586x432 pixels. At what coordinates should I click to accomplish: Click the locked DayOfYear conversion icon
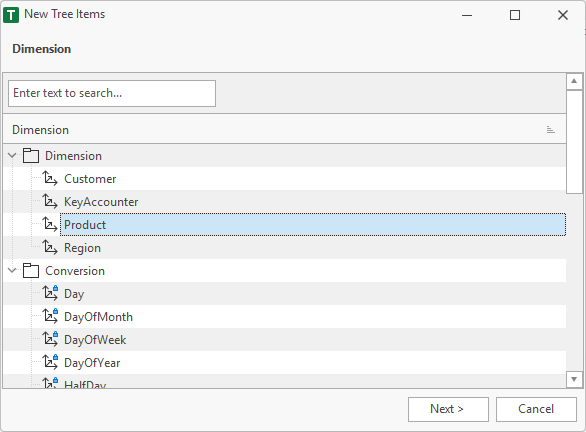50,362
